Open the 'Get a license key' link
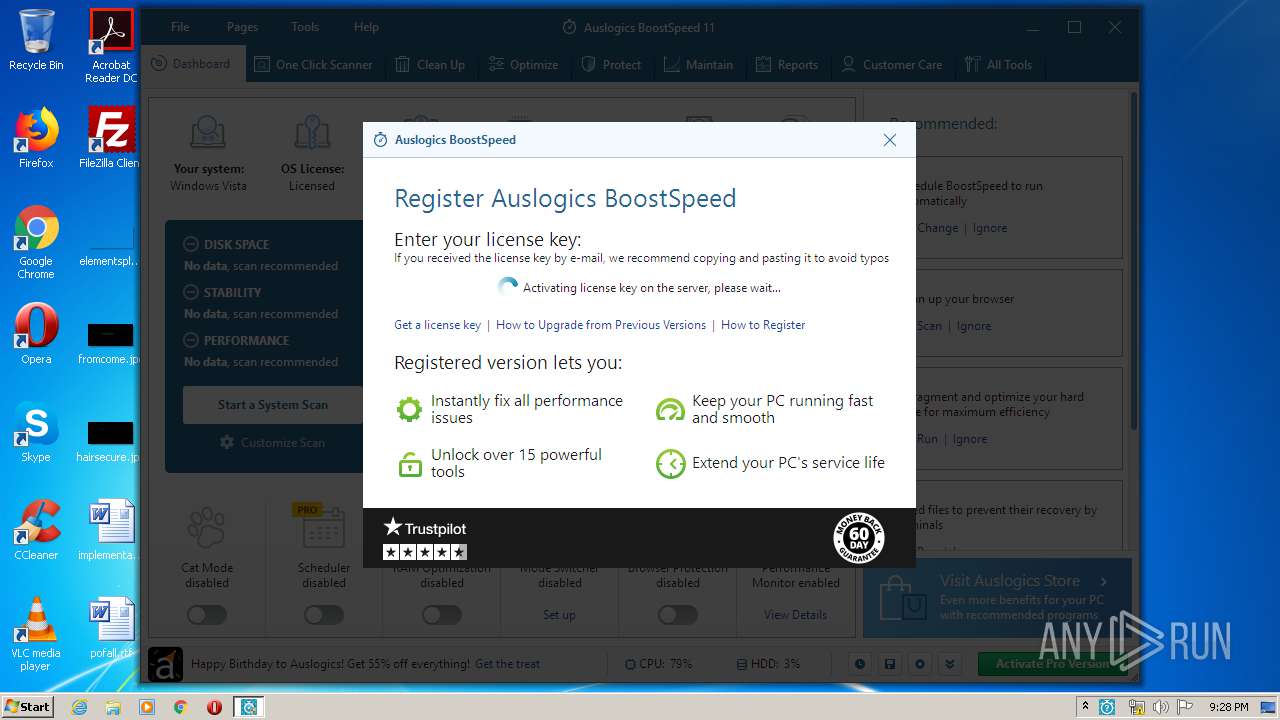The image size is (1280, 720). point(437,325)
